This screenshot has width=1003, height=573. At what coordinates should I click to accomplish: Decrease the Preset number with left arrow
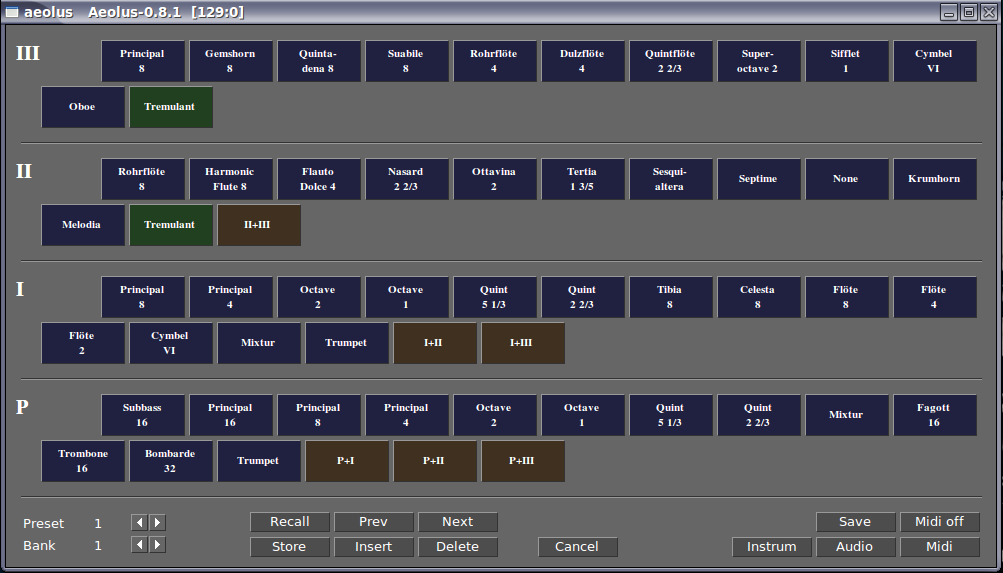139,522
